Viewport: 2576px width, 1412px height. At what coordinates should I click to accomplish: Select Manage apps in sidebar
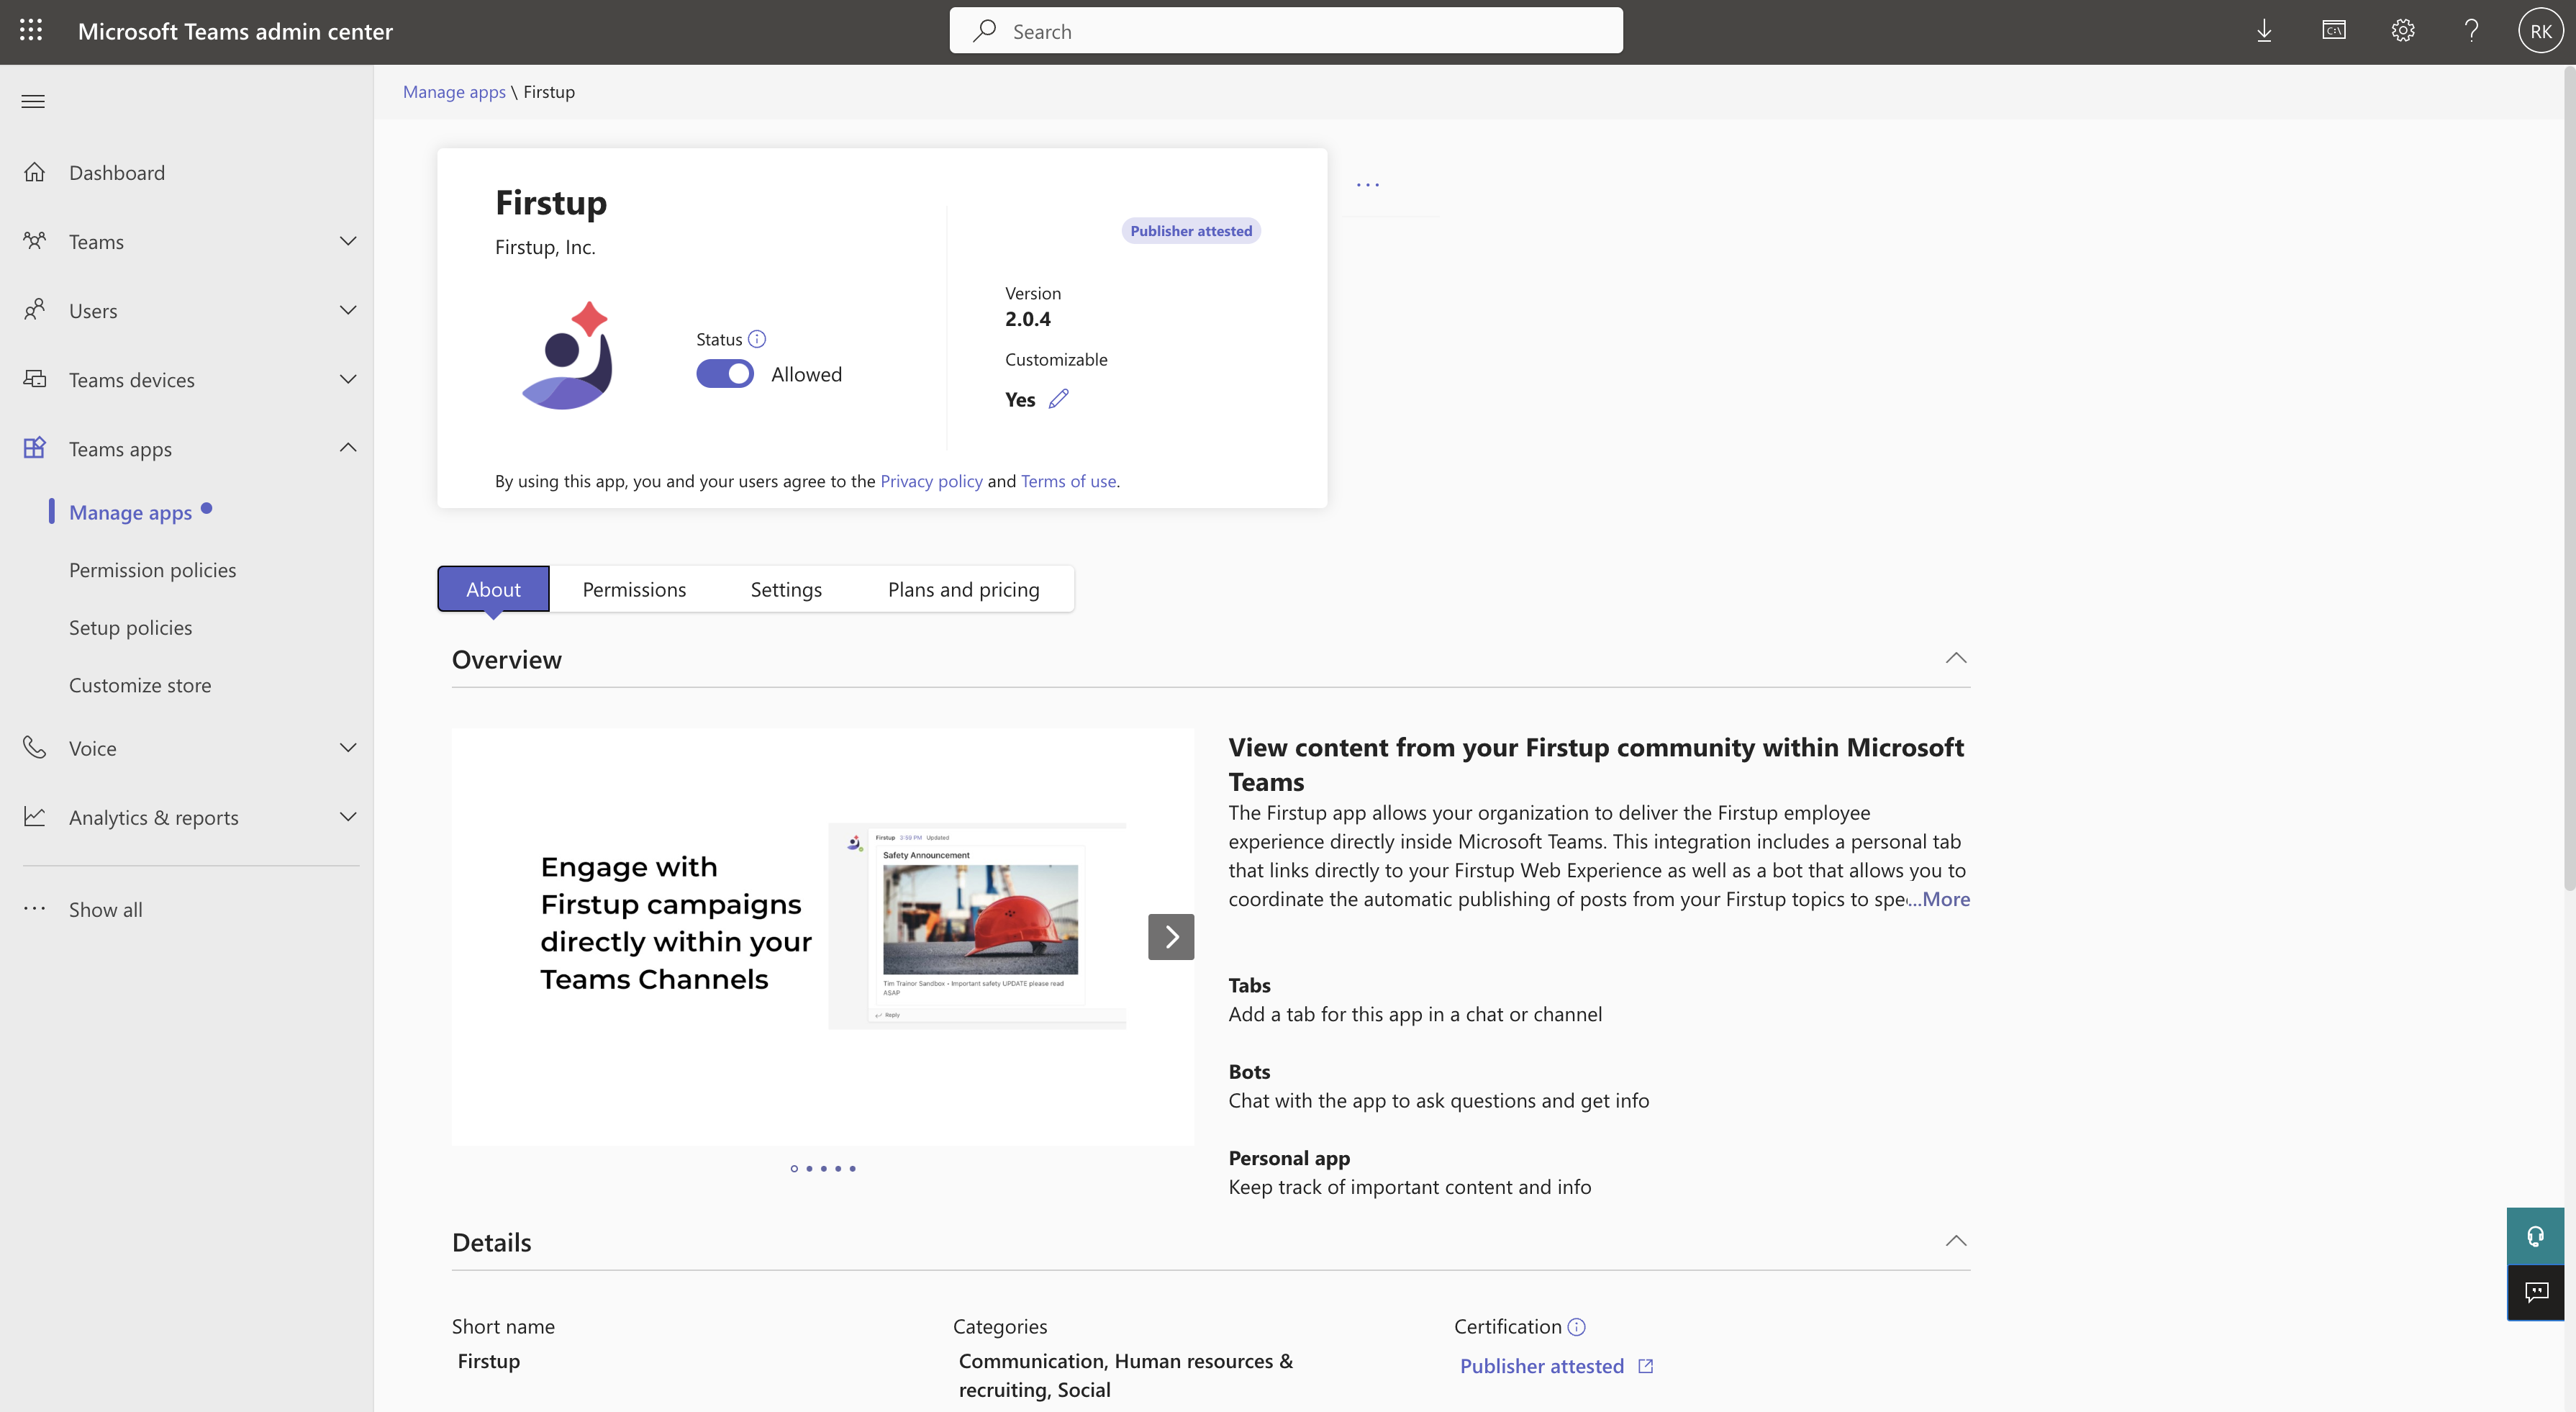[x=131, y=512]
